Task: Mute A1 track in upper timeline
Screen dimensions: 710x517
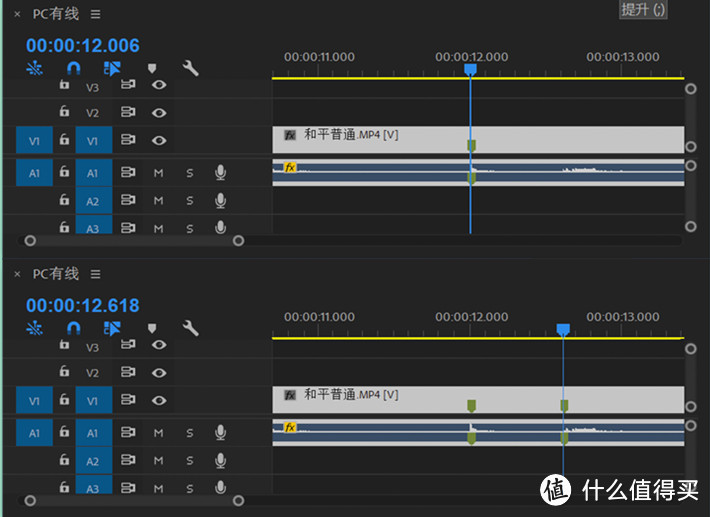Action: click(158, 173)
